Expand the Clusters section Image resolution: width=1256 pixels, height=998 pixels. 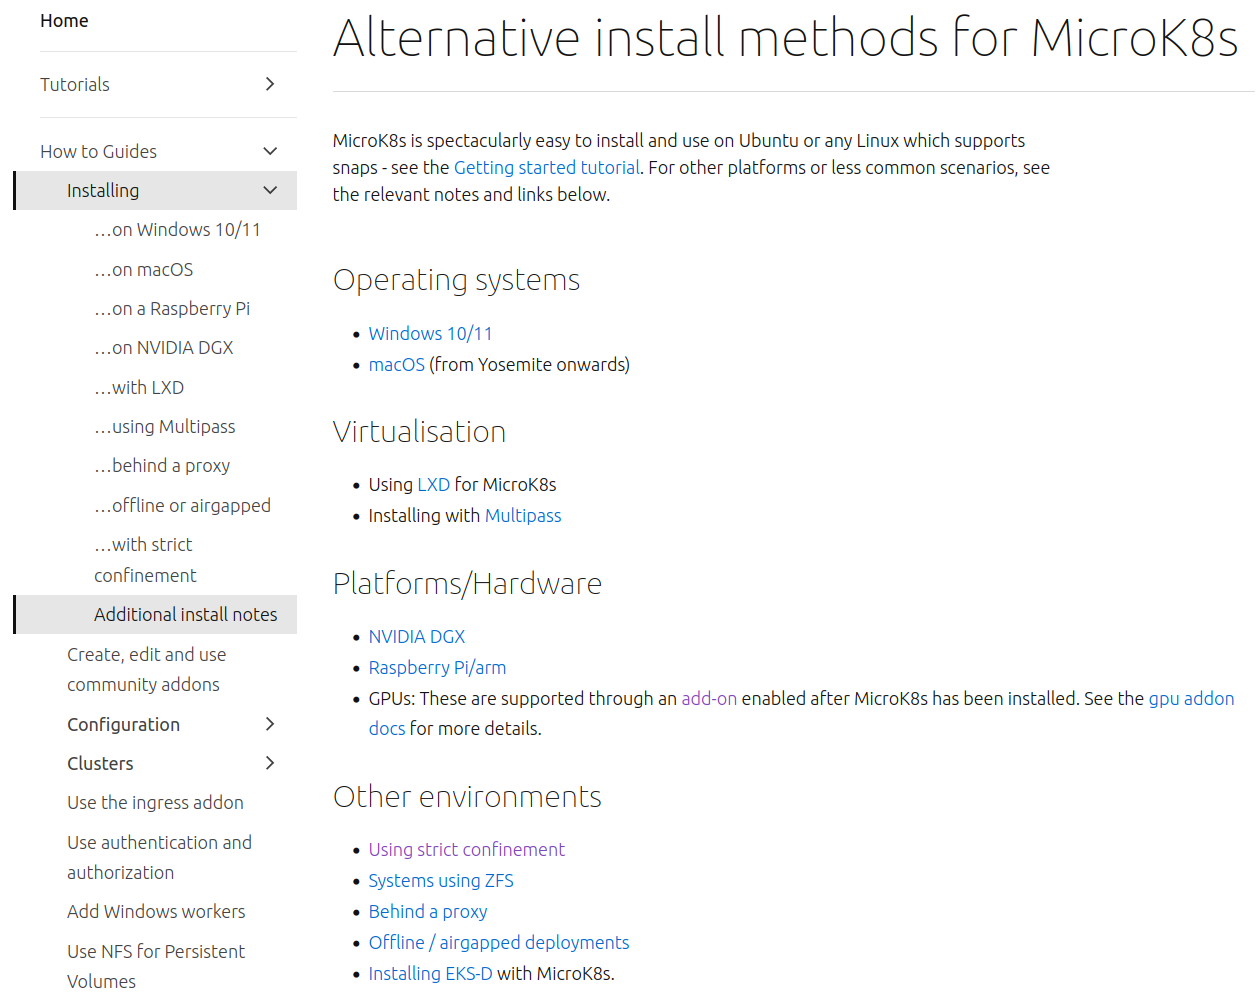tap(269, 762)
